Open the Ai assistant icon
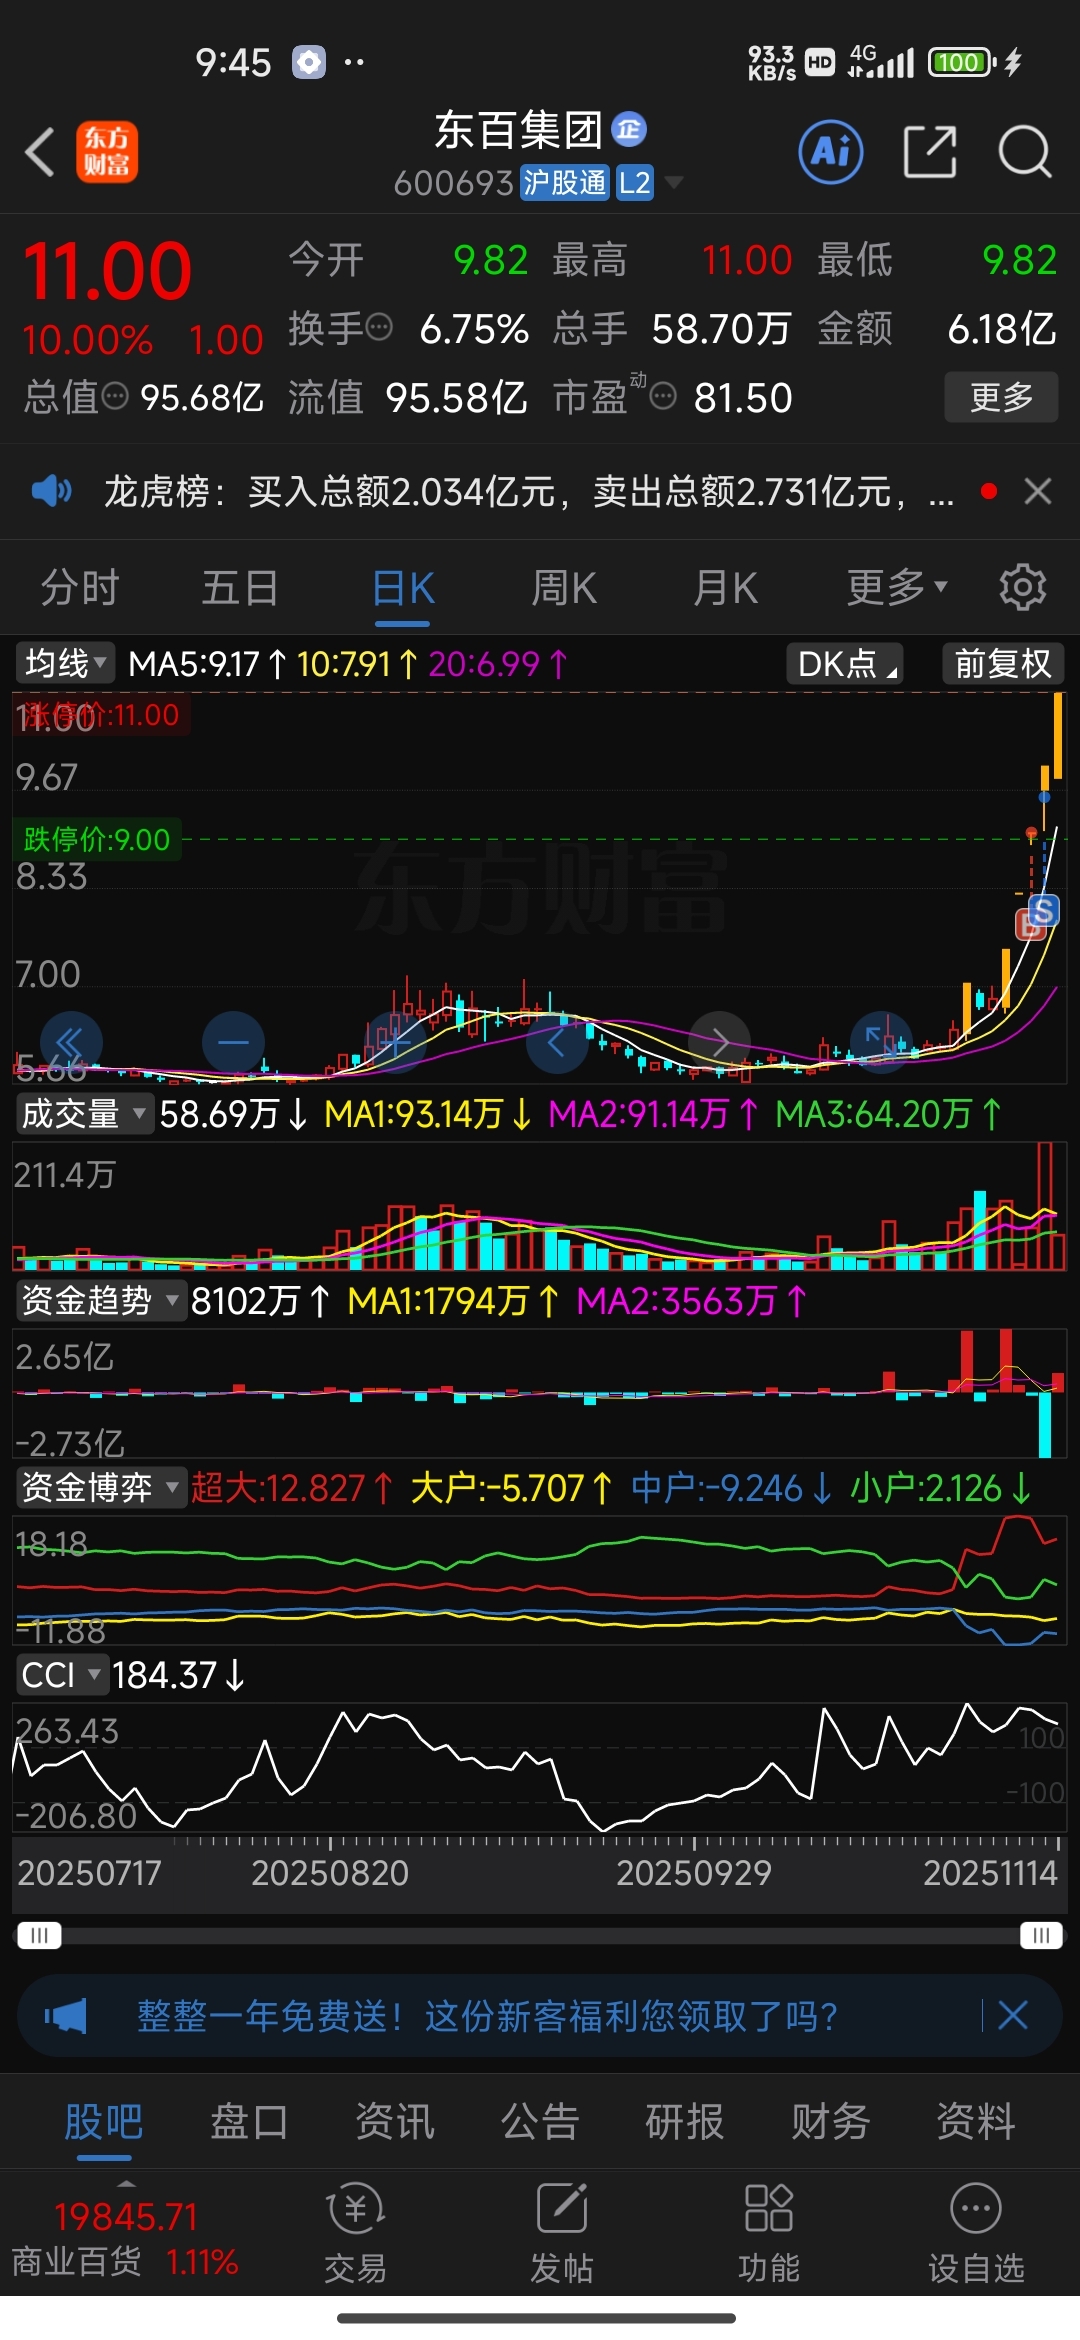1080x2340 pixels. pos(831,152)
